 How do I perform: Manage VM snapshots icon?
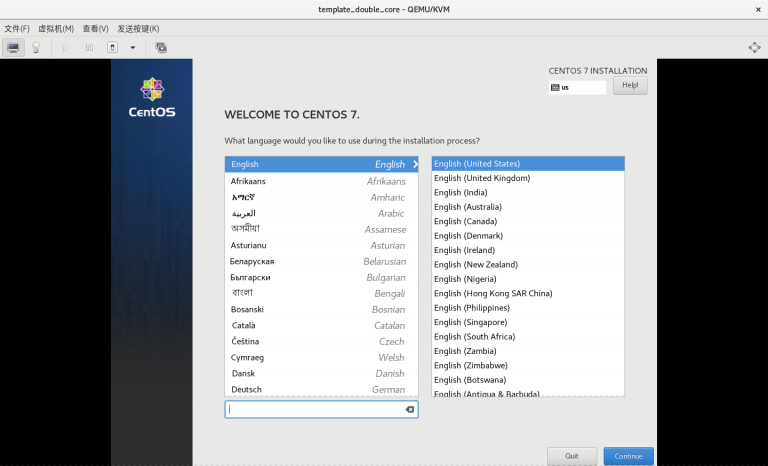click(161, 48)
